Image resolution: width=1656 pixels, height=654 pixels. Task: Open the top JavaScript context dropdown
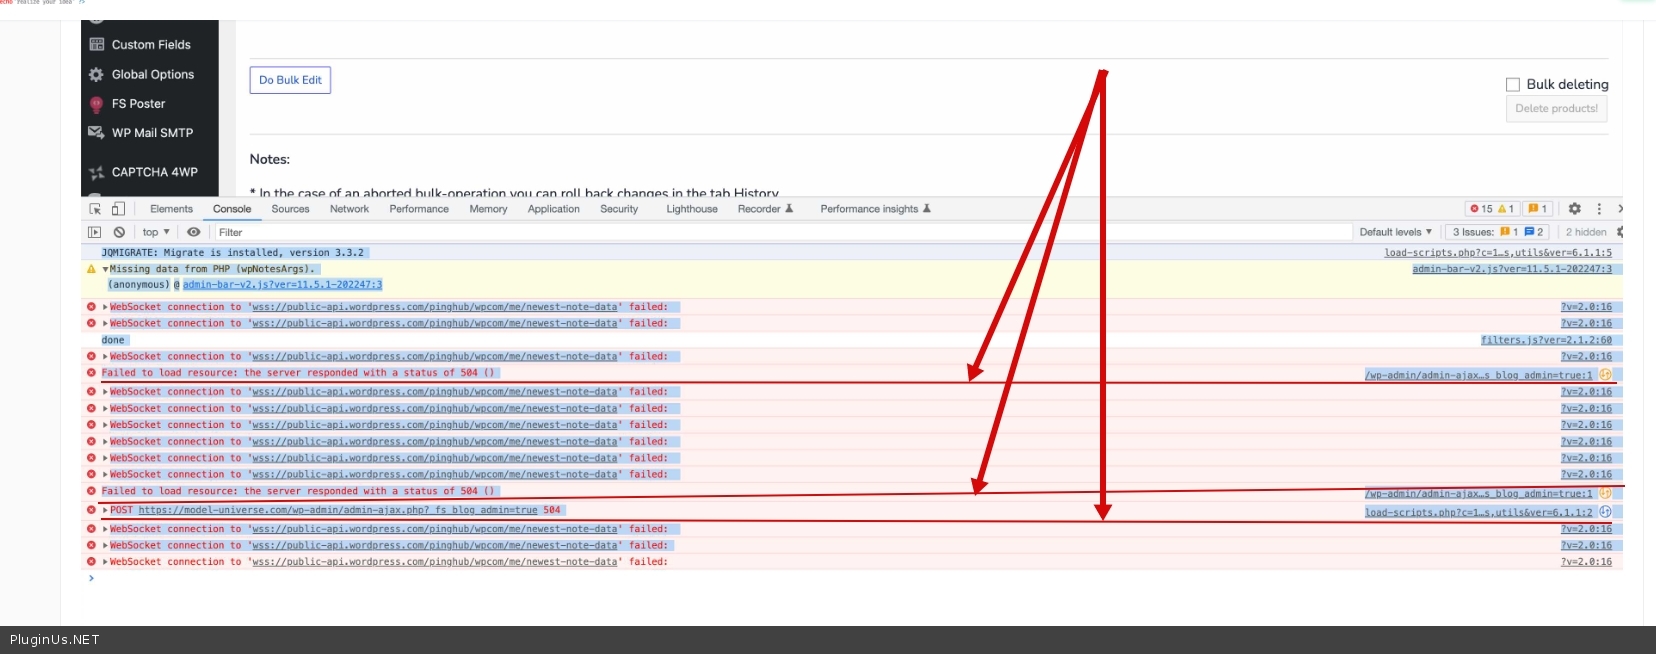(156, 232)
